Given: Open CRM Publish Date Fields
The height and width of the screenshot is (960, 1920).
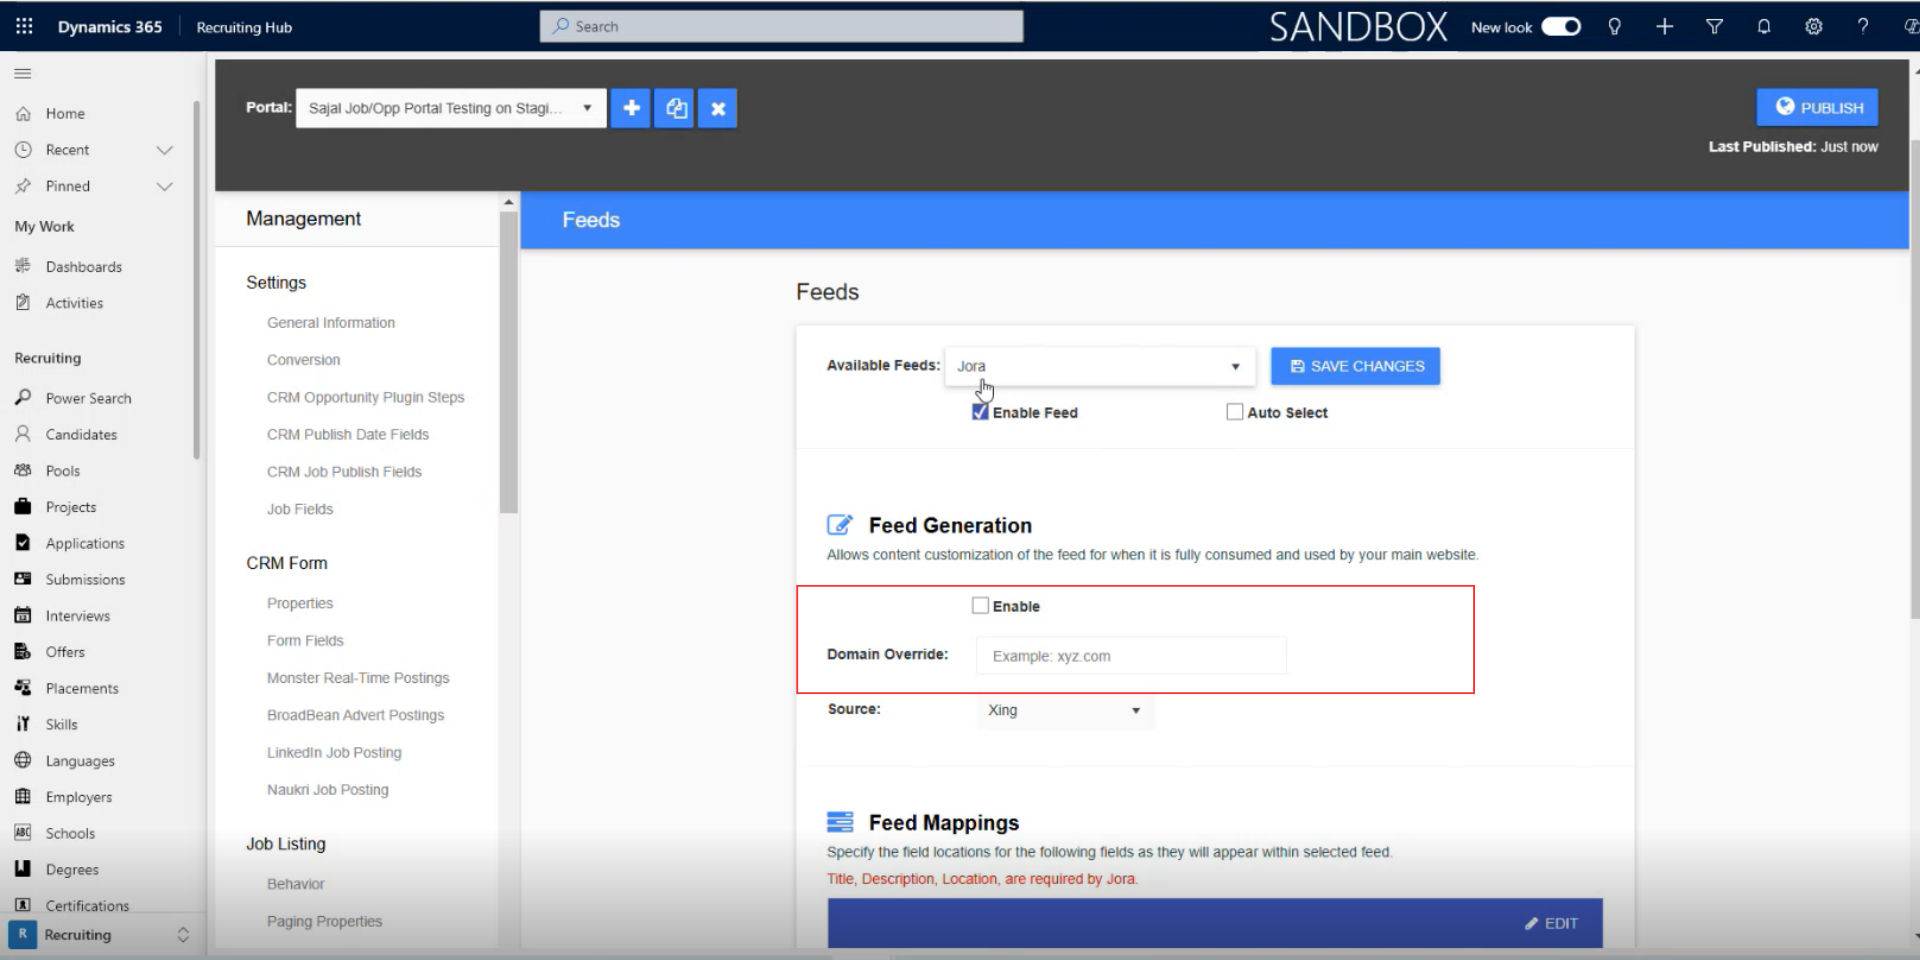Looking at the screenshot, I should coord(348,434).
